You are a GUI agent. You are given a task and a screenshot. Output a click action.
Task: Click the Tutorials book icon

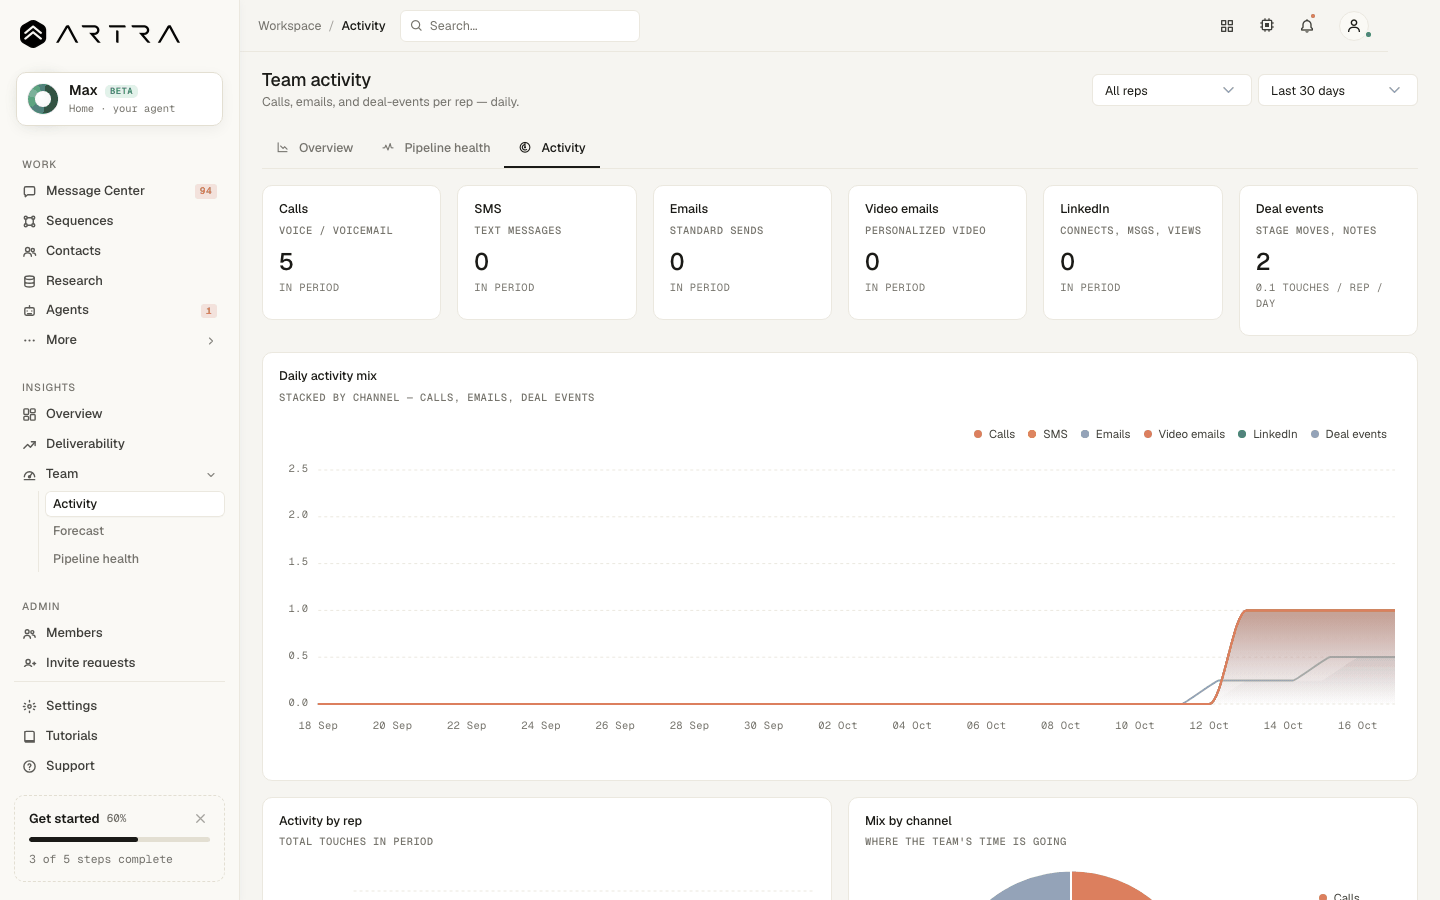pos(30,736)
